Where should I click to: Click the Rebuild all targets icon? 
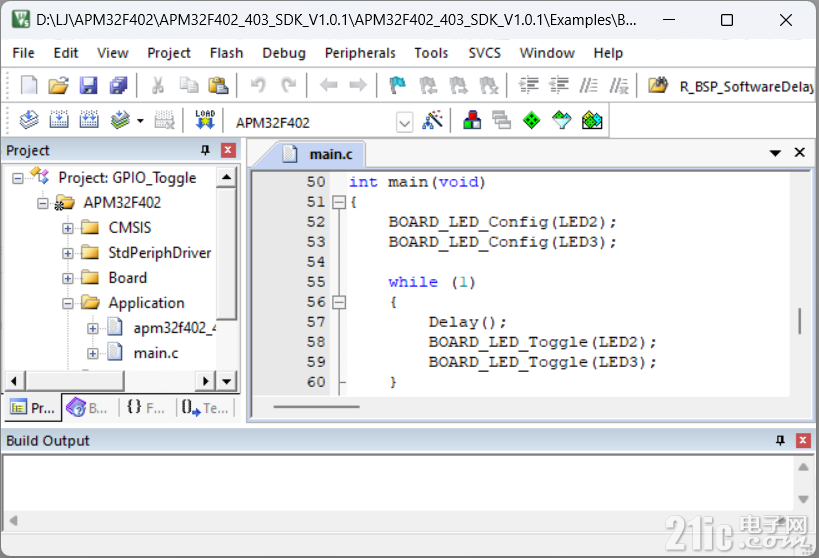pyautogui.click(x=89, y=120)
